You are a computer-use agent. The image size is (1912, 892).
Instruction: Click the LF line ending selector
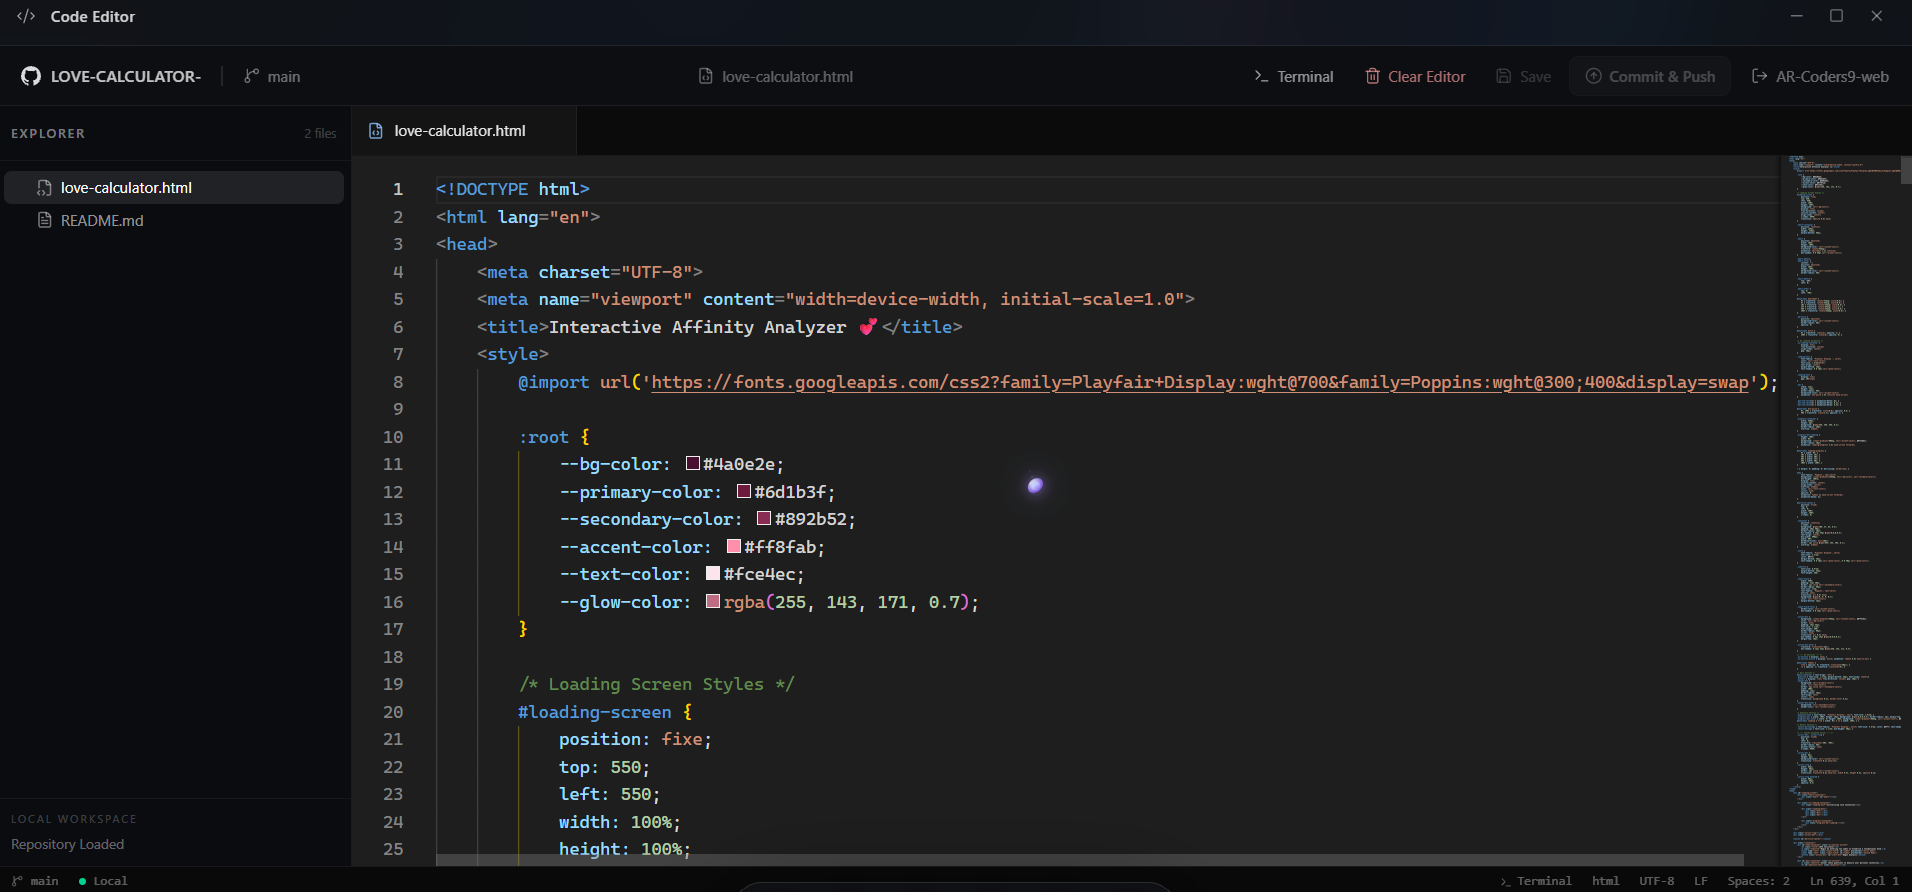pyautogui.click(x=1700, y=881)
